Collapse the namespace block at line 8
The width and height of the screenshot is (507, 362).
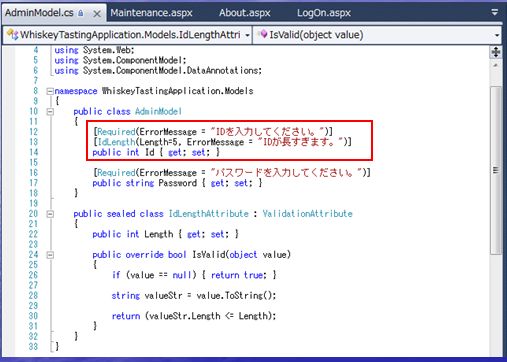[50, 91]
